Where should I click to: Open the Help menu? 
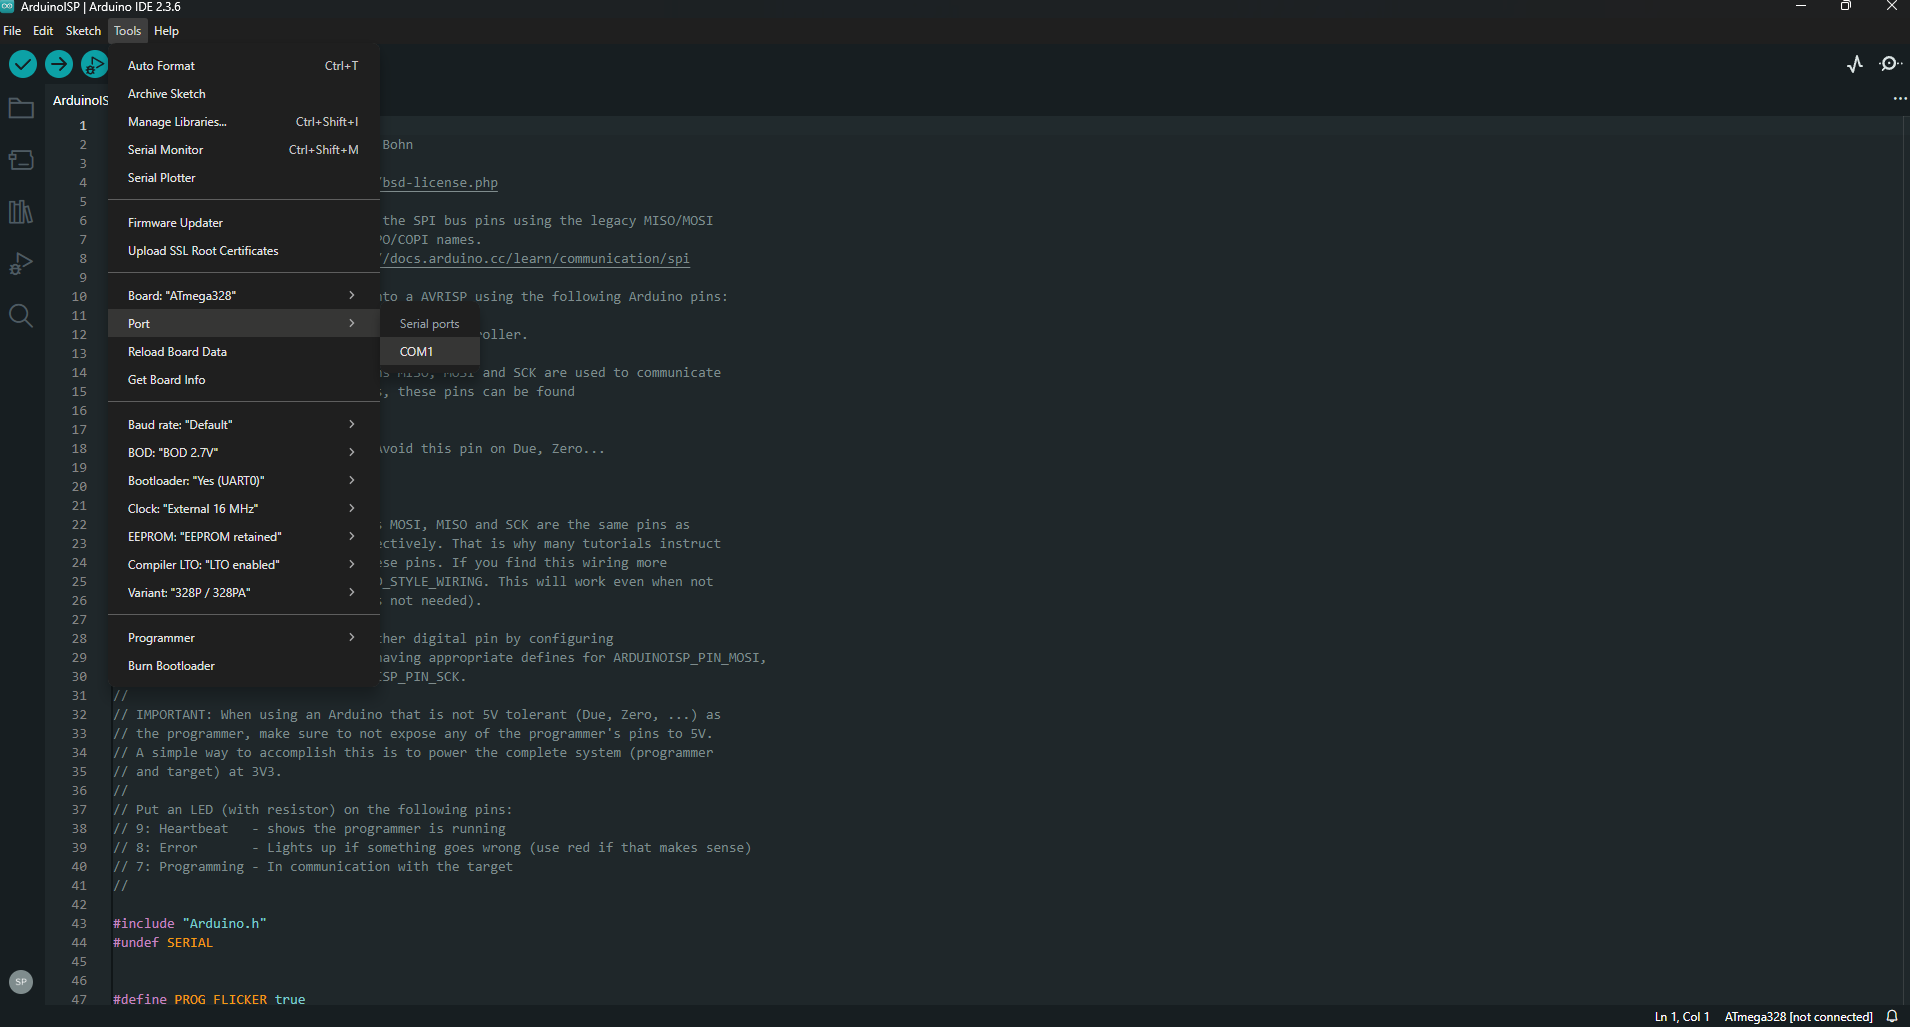[x=166, y=31]
